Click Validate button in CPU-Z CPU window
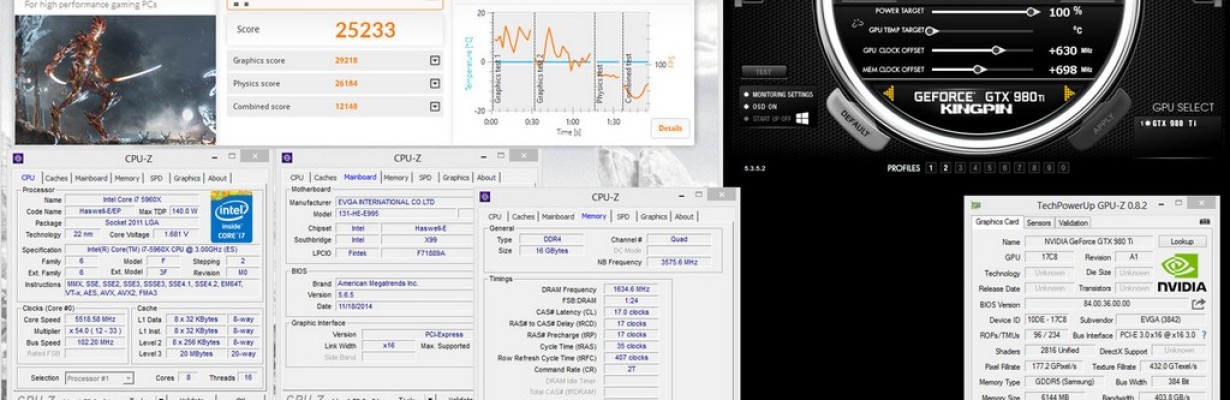The image size is (1230, 400). (x=190, y=398)
